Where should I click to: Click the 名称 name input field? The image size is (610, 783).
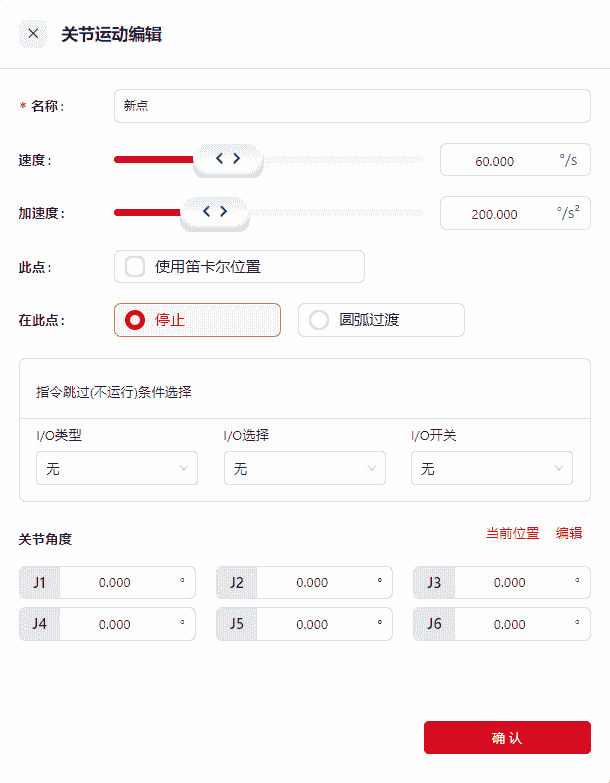click(x=352, y=106)
